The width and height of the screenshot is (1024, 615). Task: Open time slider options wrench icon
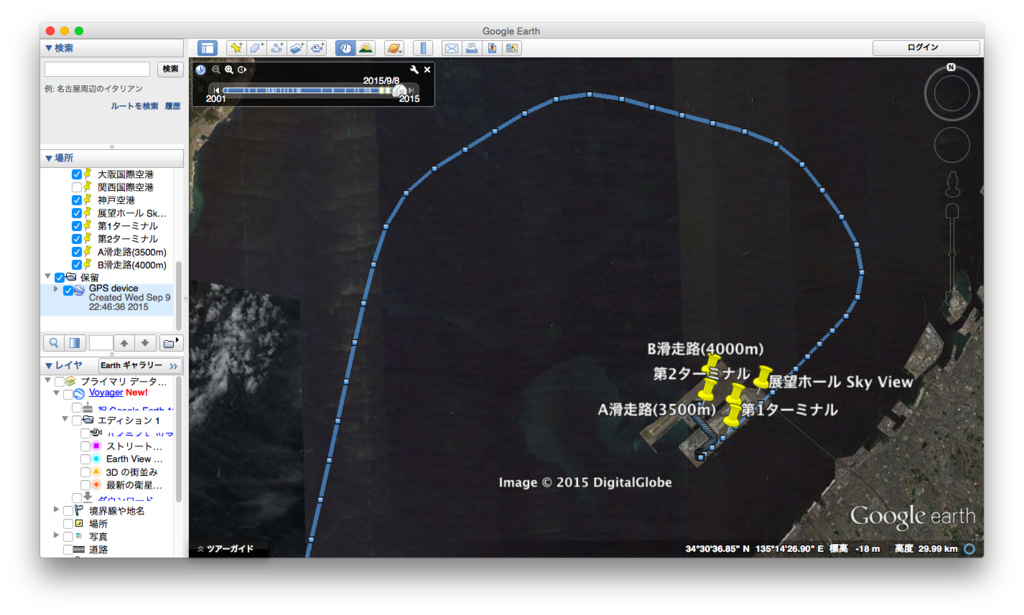point(414,69)
